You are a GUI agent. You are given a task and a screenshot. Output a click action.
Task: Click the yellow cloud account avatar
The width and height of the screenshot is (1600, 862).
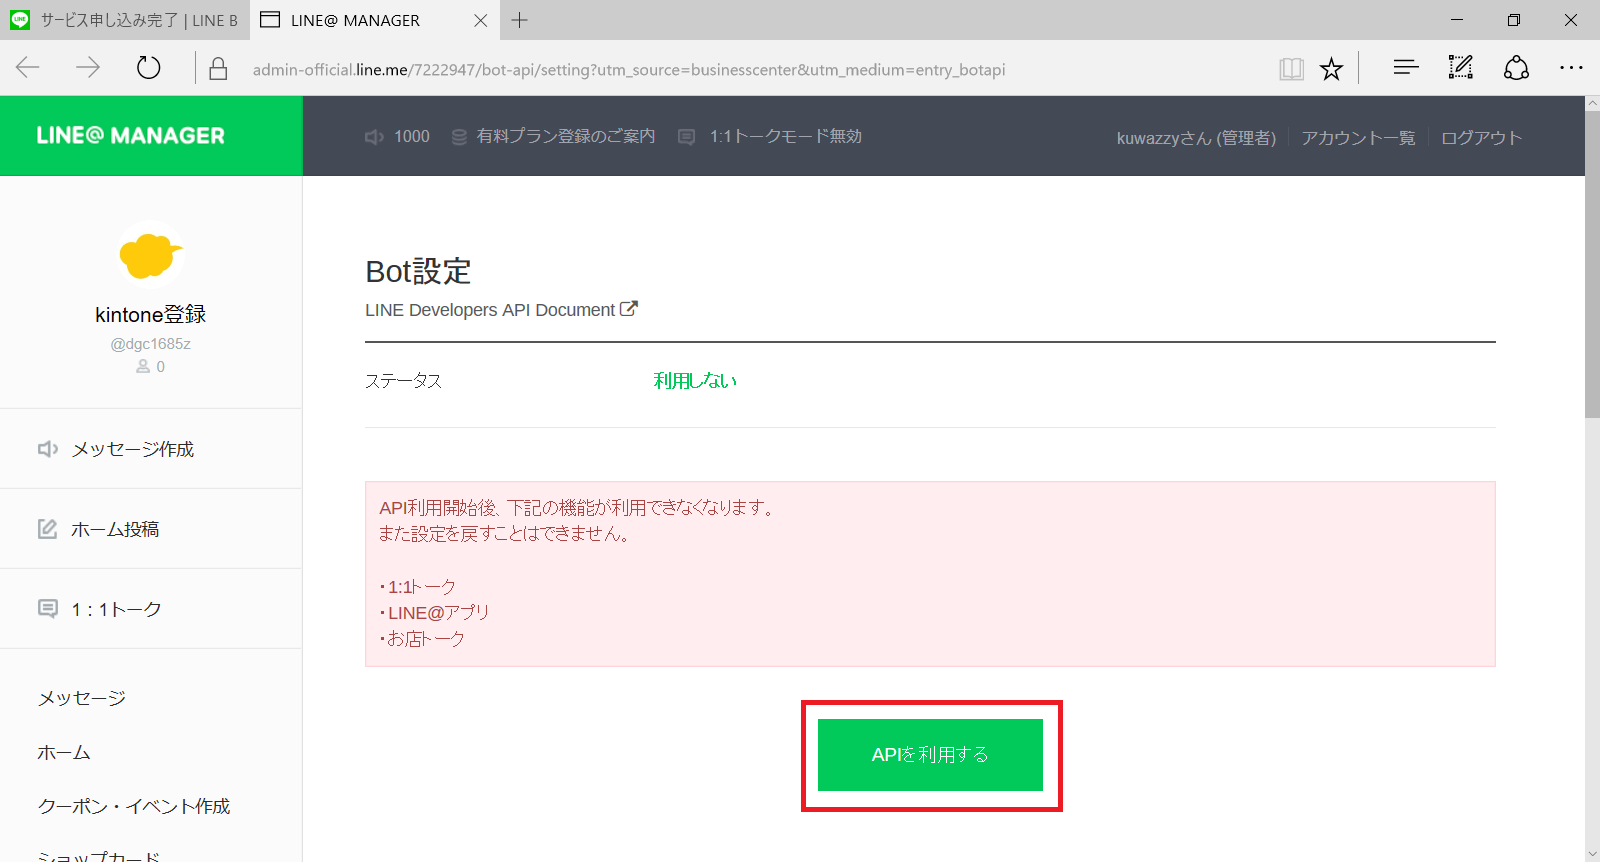[x=151, y=254]
